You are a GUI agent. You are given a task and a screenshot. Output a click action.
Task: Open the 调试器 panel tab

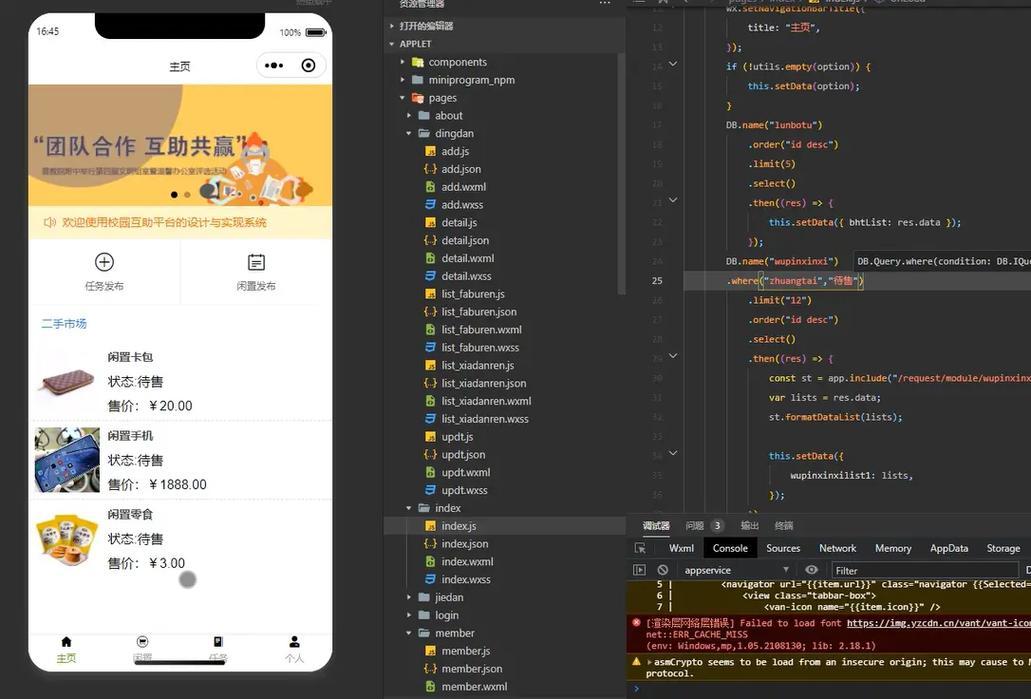pyautogui.click(x=656, y=525)
